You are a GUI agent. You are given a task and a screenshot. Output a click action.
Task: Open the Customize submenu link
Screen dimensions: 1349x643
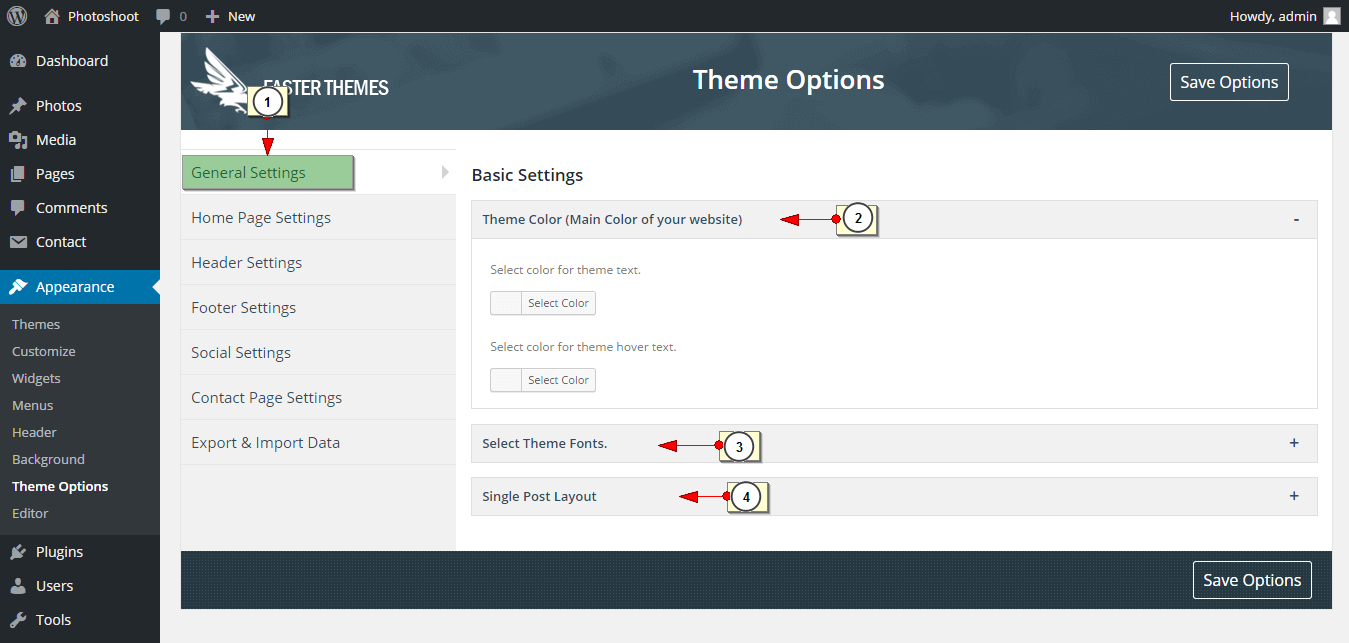[x=44, y=351]
